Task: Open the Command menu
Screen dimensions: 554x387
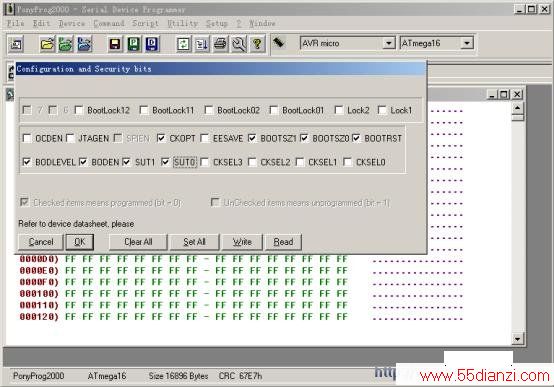Action: 109,23
